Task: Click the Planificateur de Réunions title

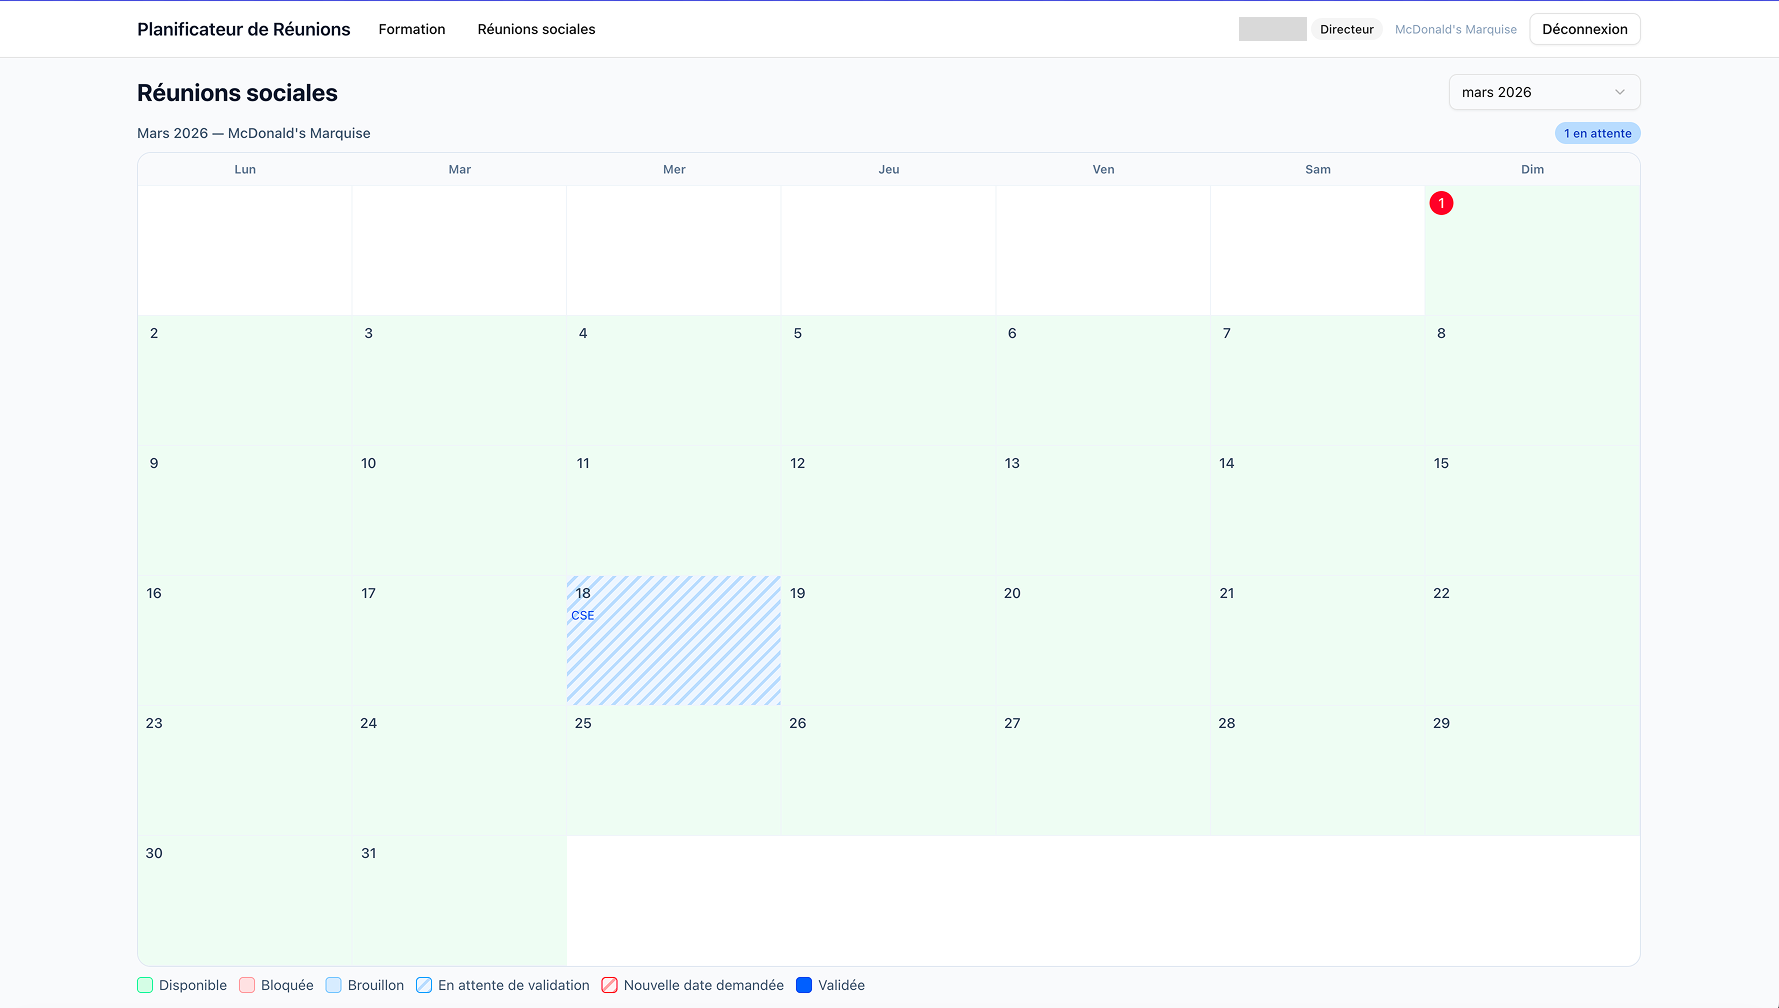Action: pos(243,29)
